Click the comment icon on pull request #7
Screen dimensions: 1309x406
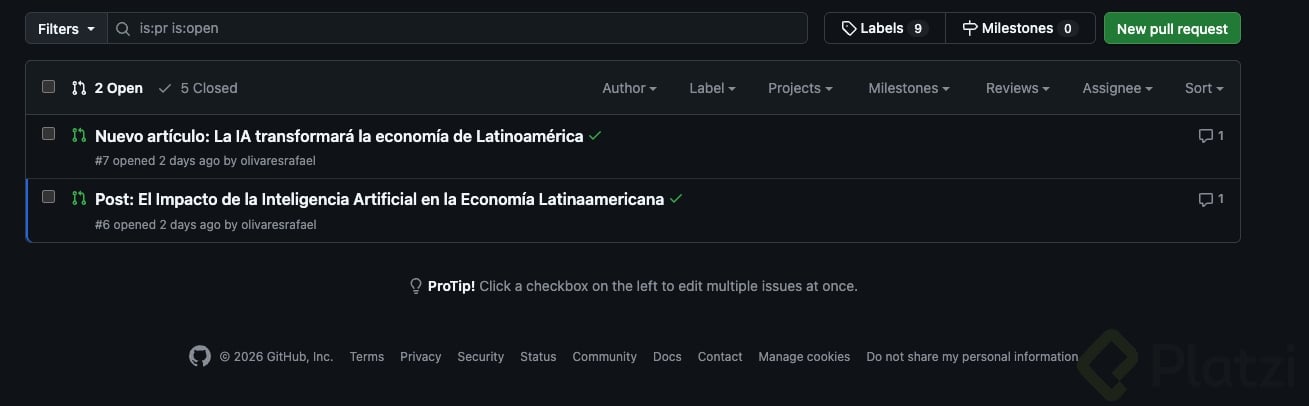click(x=1206, y=136)
